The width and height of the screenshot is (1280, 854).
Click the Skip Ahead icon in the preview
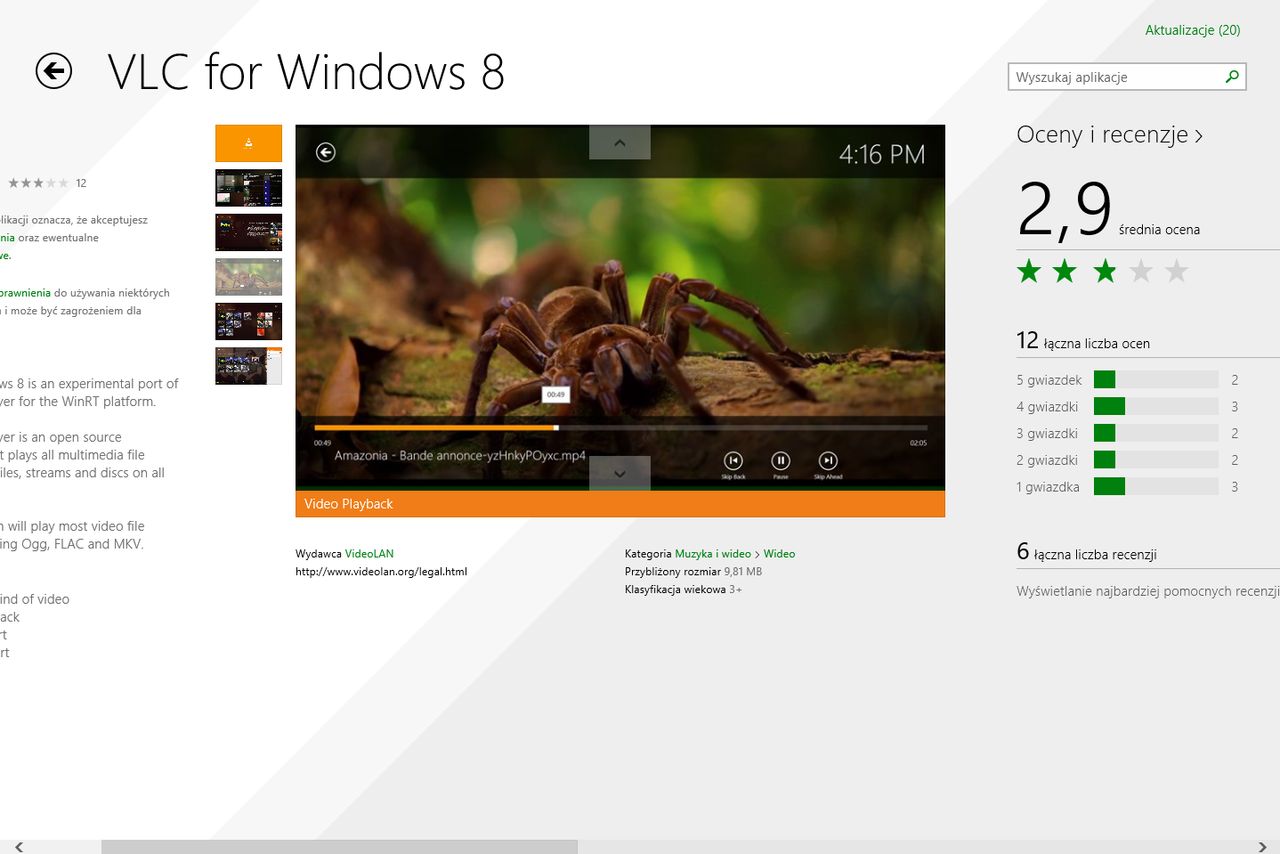(827, 460)
